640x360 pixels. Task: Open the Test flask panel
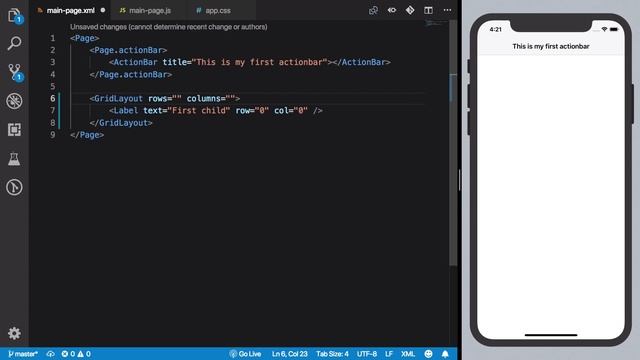coord(14,159)
